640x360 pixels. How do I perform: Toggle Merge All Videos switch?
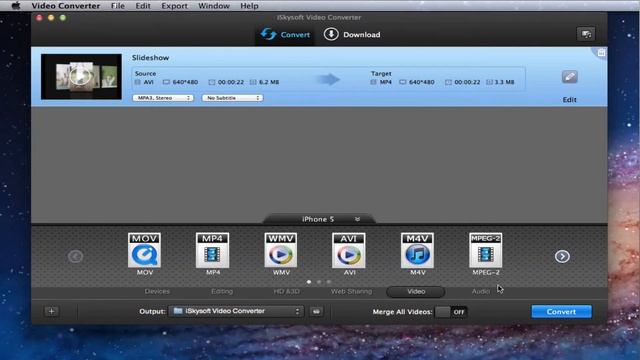[451, 312]
